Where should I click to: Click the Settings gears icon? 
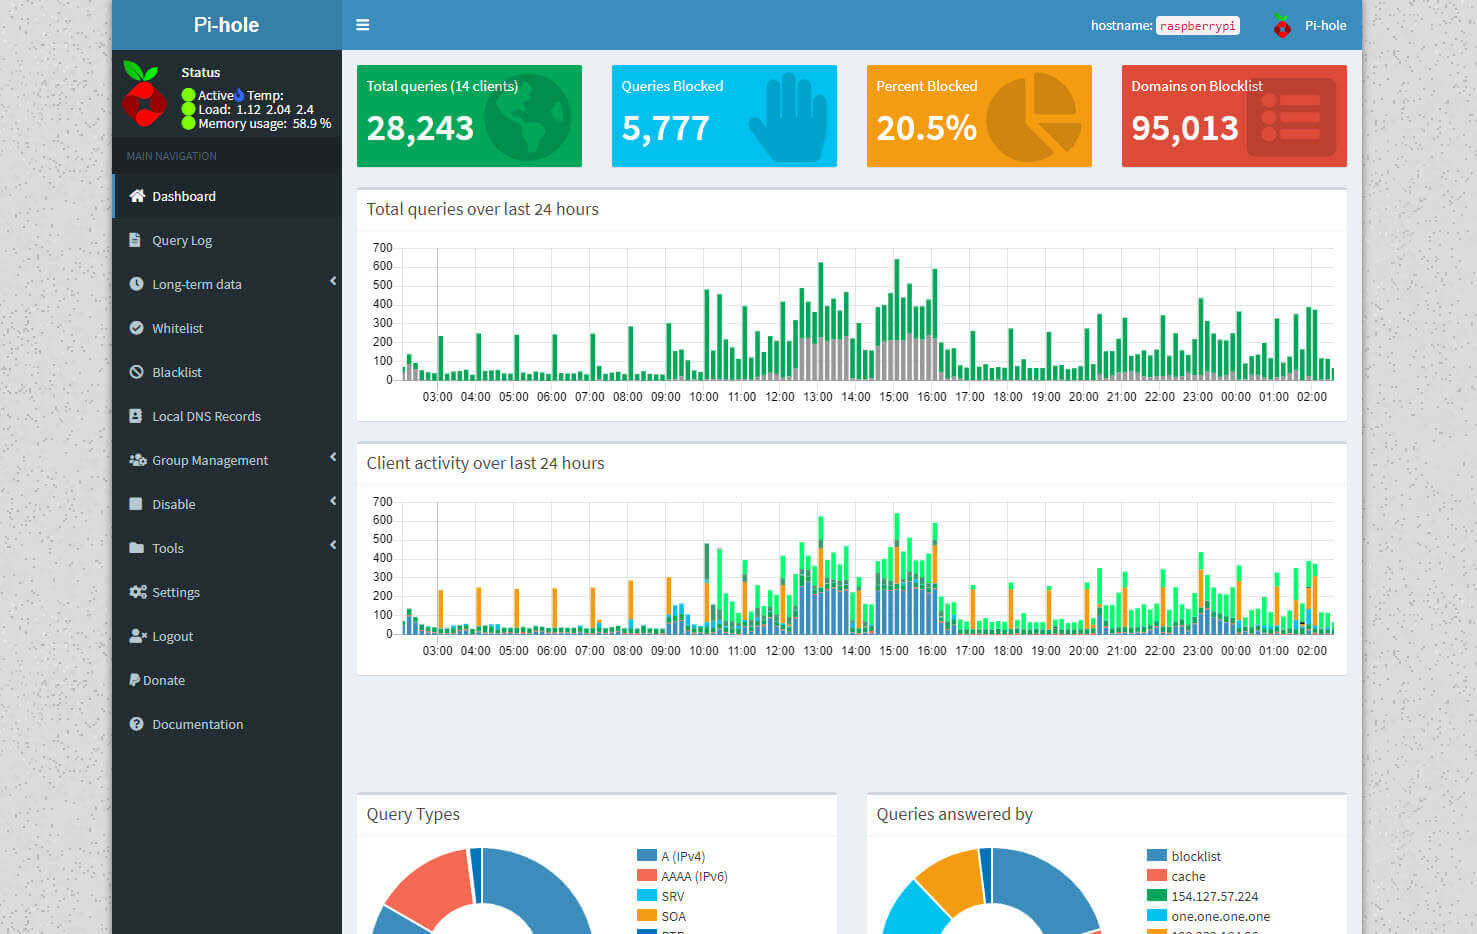(137, 592)
